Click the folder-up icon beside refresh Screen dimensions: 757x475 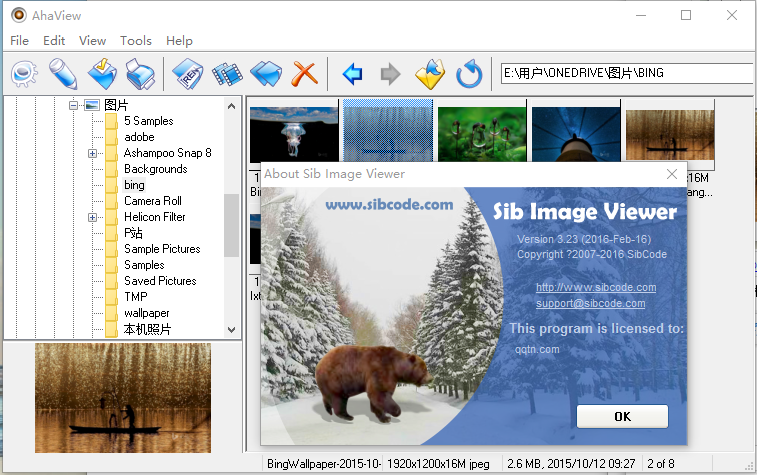[429, 73]
